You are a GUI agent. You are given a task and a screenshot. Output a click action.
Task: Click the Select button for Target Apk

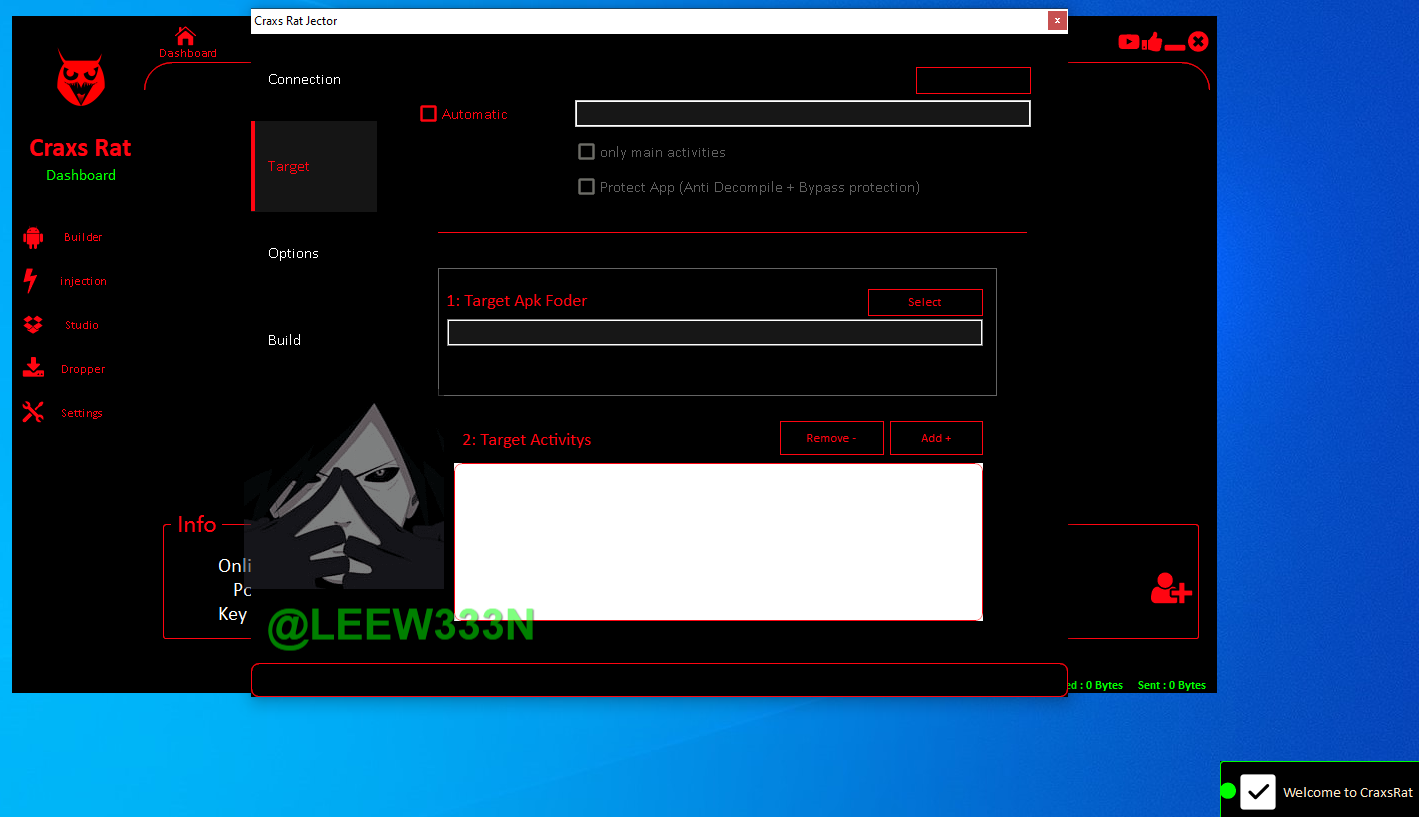(925, 302)
